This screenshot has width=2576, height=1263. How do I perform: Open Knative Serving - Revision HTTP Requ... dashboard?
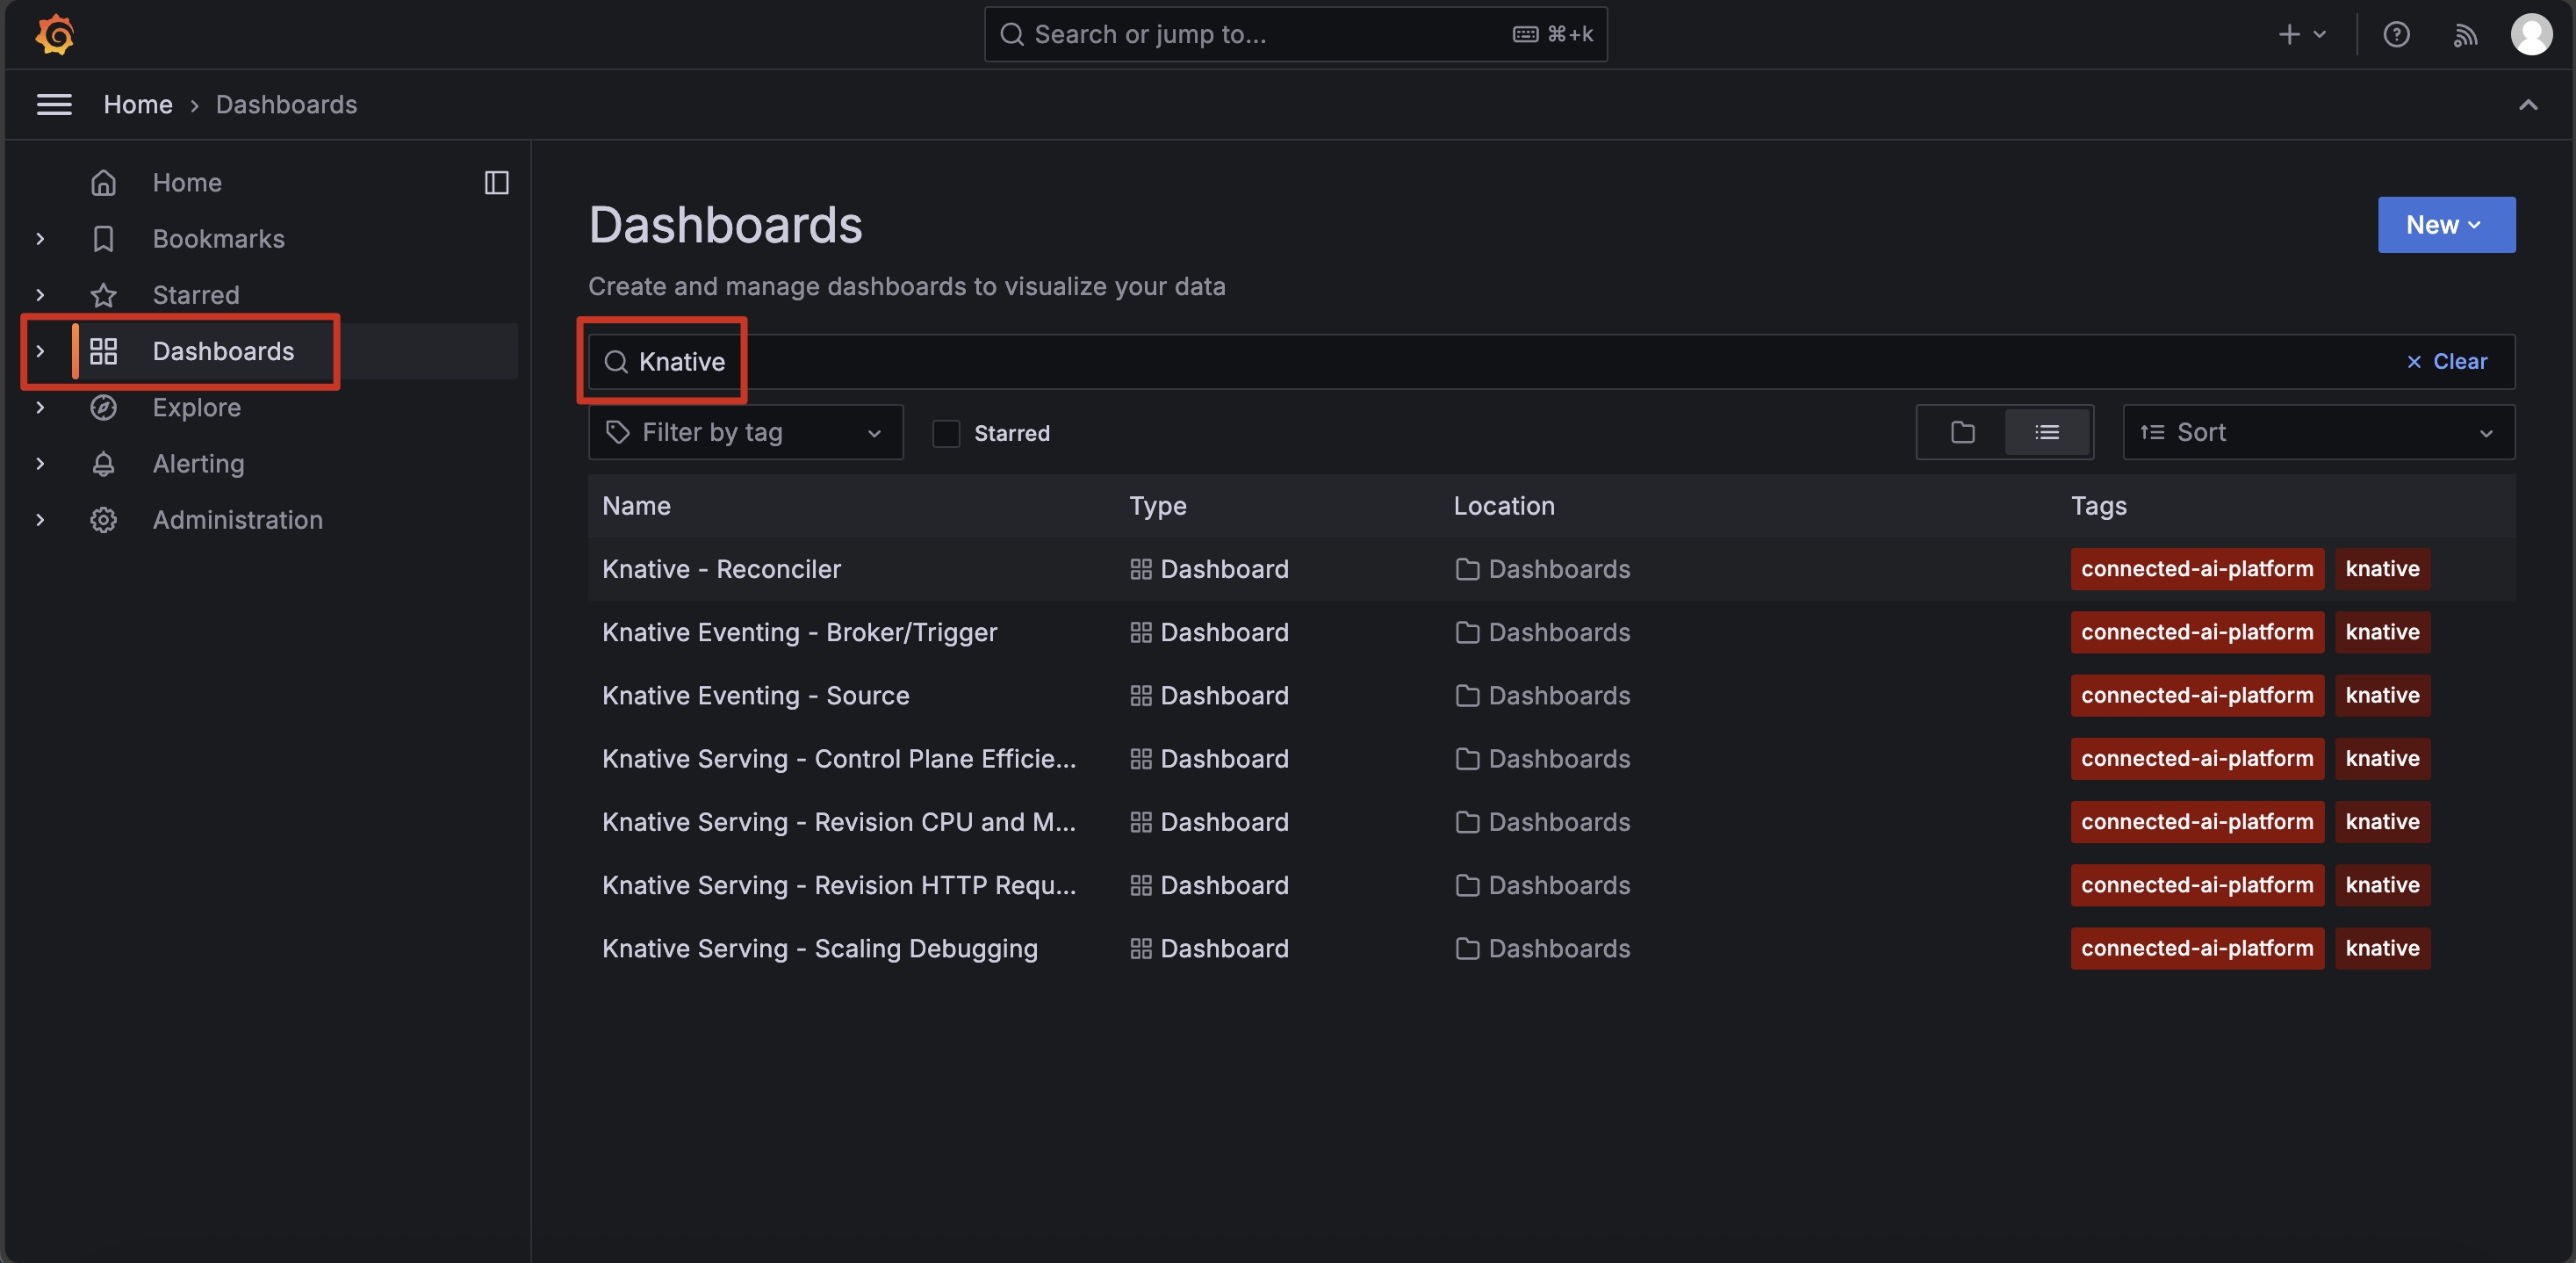click(838, 885)
